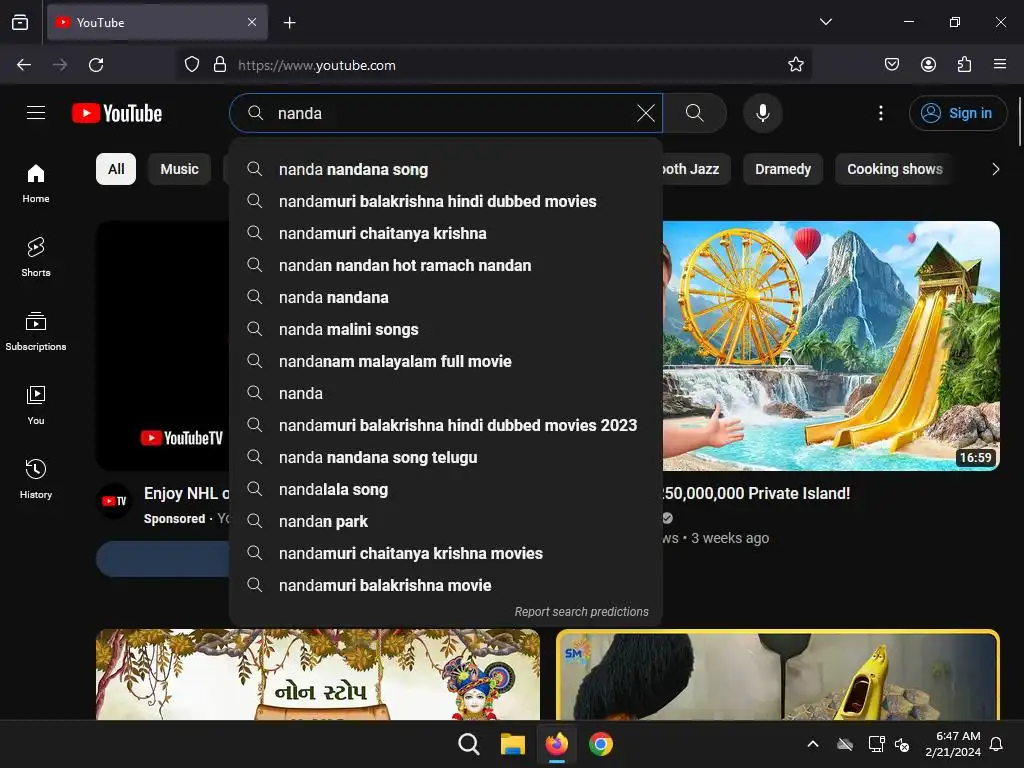This screenshot has width=1024, height=768.
Task: Open the Firefox application menu
Action: (x=1000, y=64)
